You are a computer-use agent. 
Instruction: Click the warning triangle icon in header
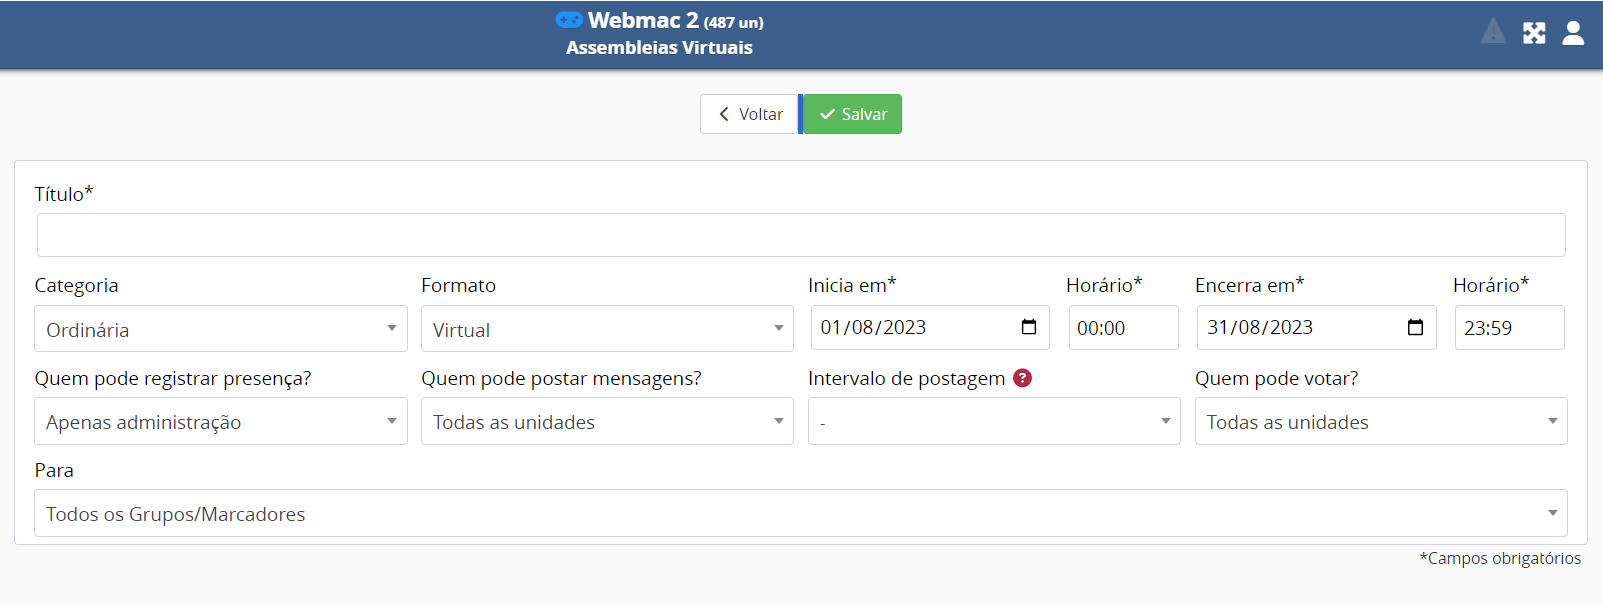tap(1493, 32)
